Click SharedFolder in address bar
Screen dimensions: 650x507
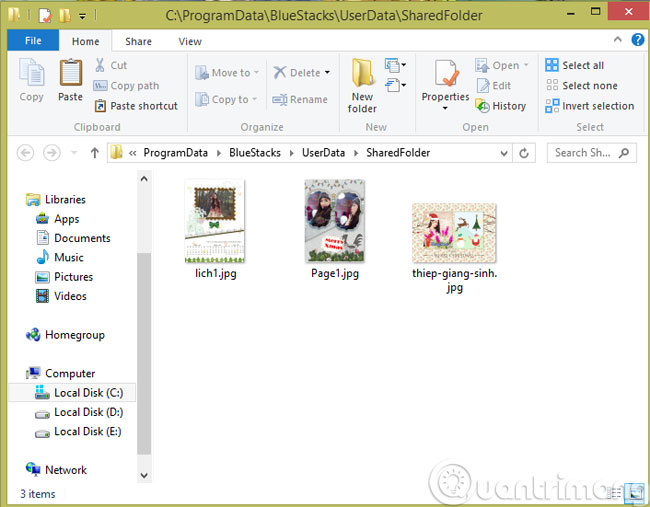pyautogui.click(x=398, y=153)
